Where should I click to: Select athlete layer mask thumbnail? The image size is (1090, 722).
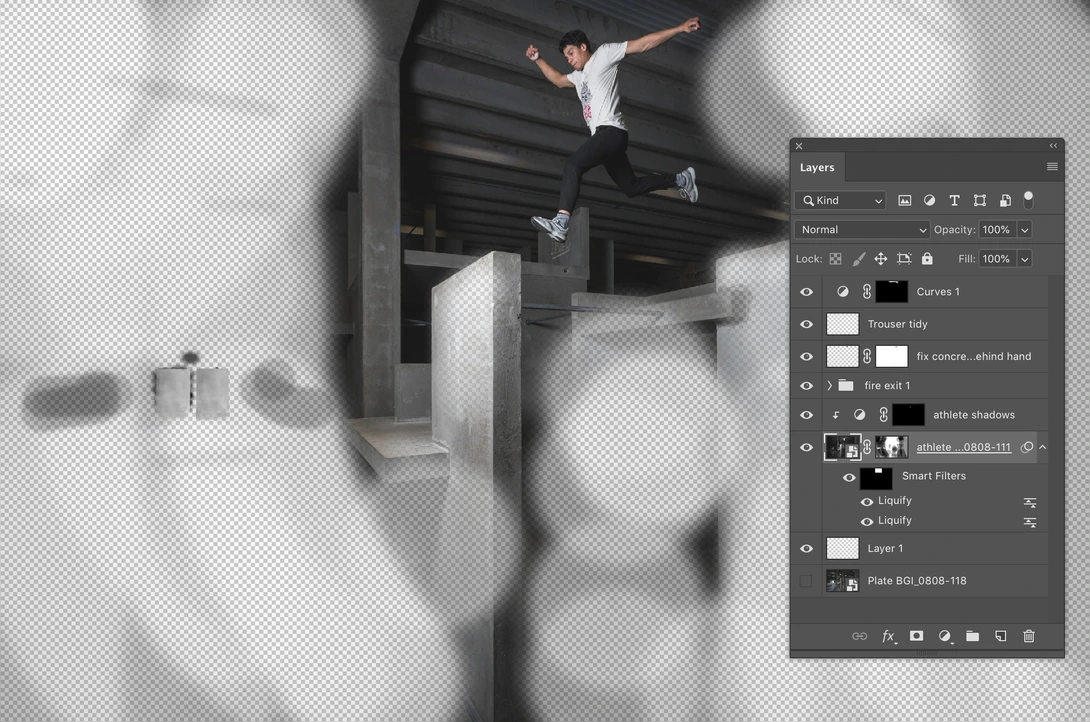891,448
